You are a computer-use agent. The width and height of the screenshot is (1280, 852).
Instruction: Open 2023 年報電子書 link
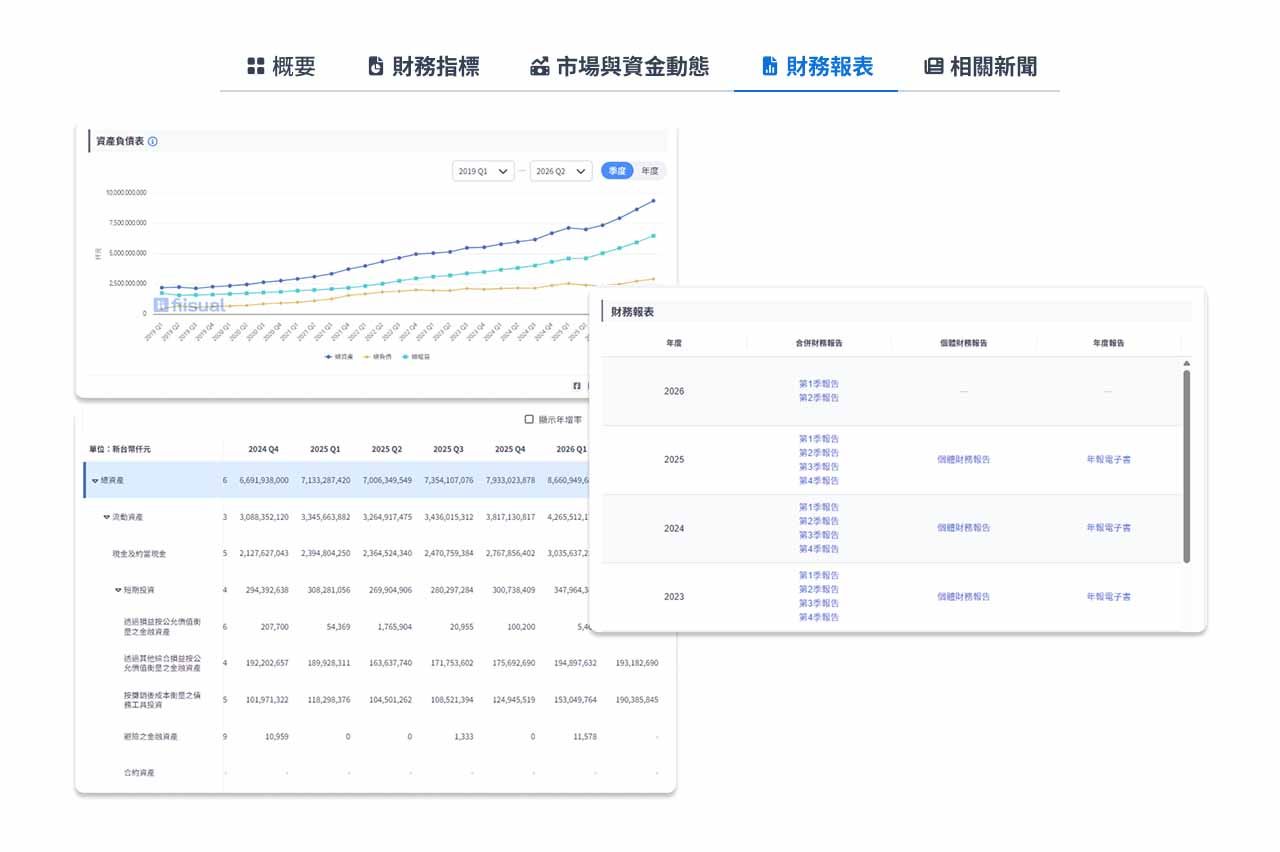click(x=1109, y=597)
